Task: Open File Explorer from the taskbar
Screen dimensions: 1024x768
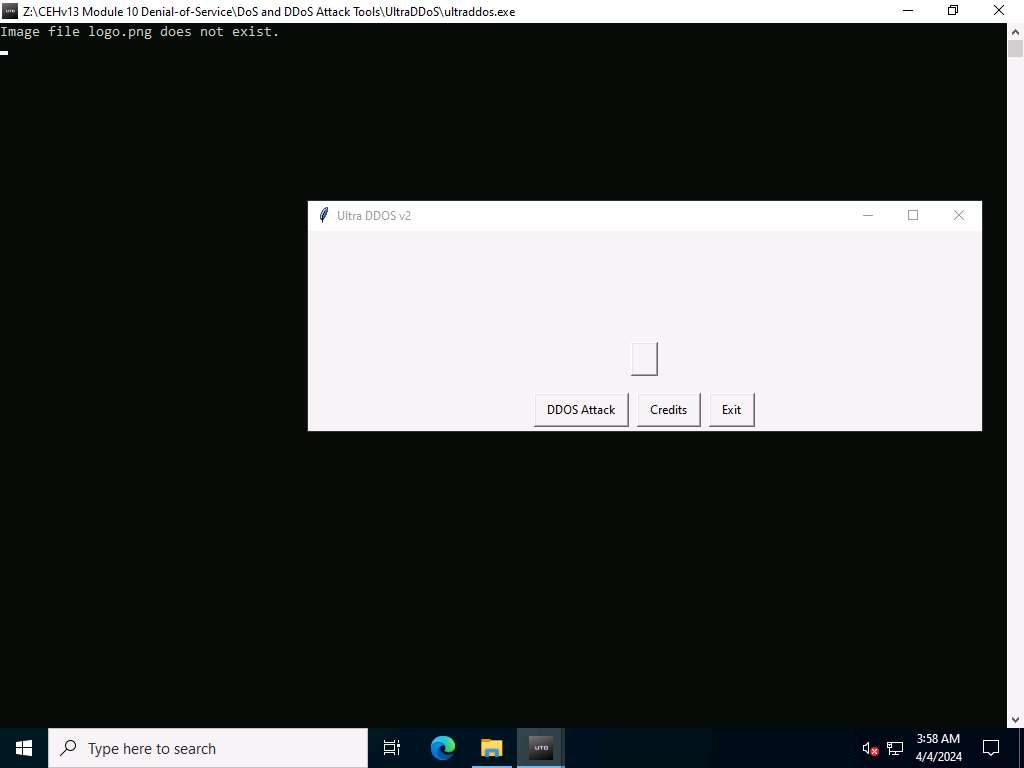Action: pos(491,748)
